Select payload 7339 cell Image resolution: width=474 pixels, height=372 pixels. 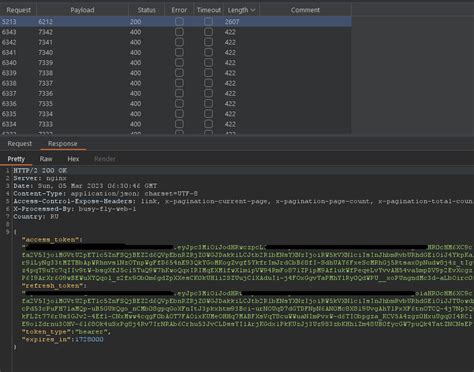click(45, 63)
